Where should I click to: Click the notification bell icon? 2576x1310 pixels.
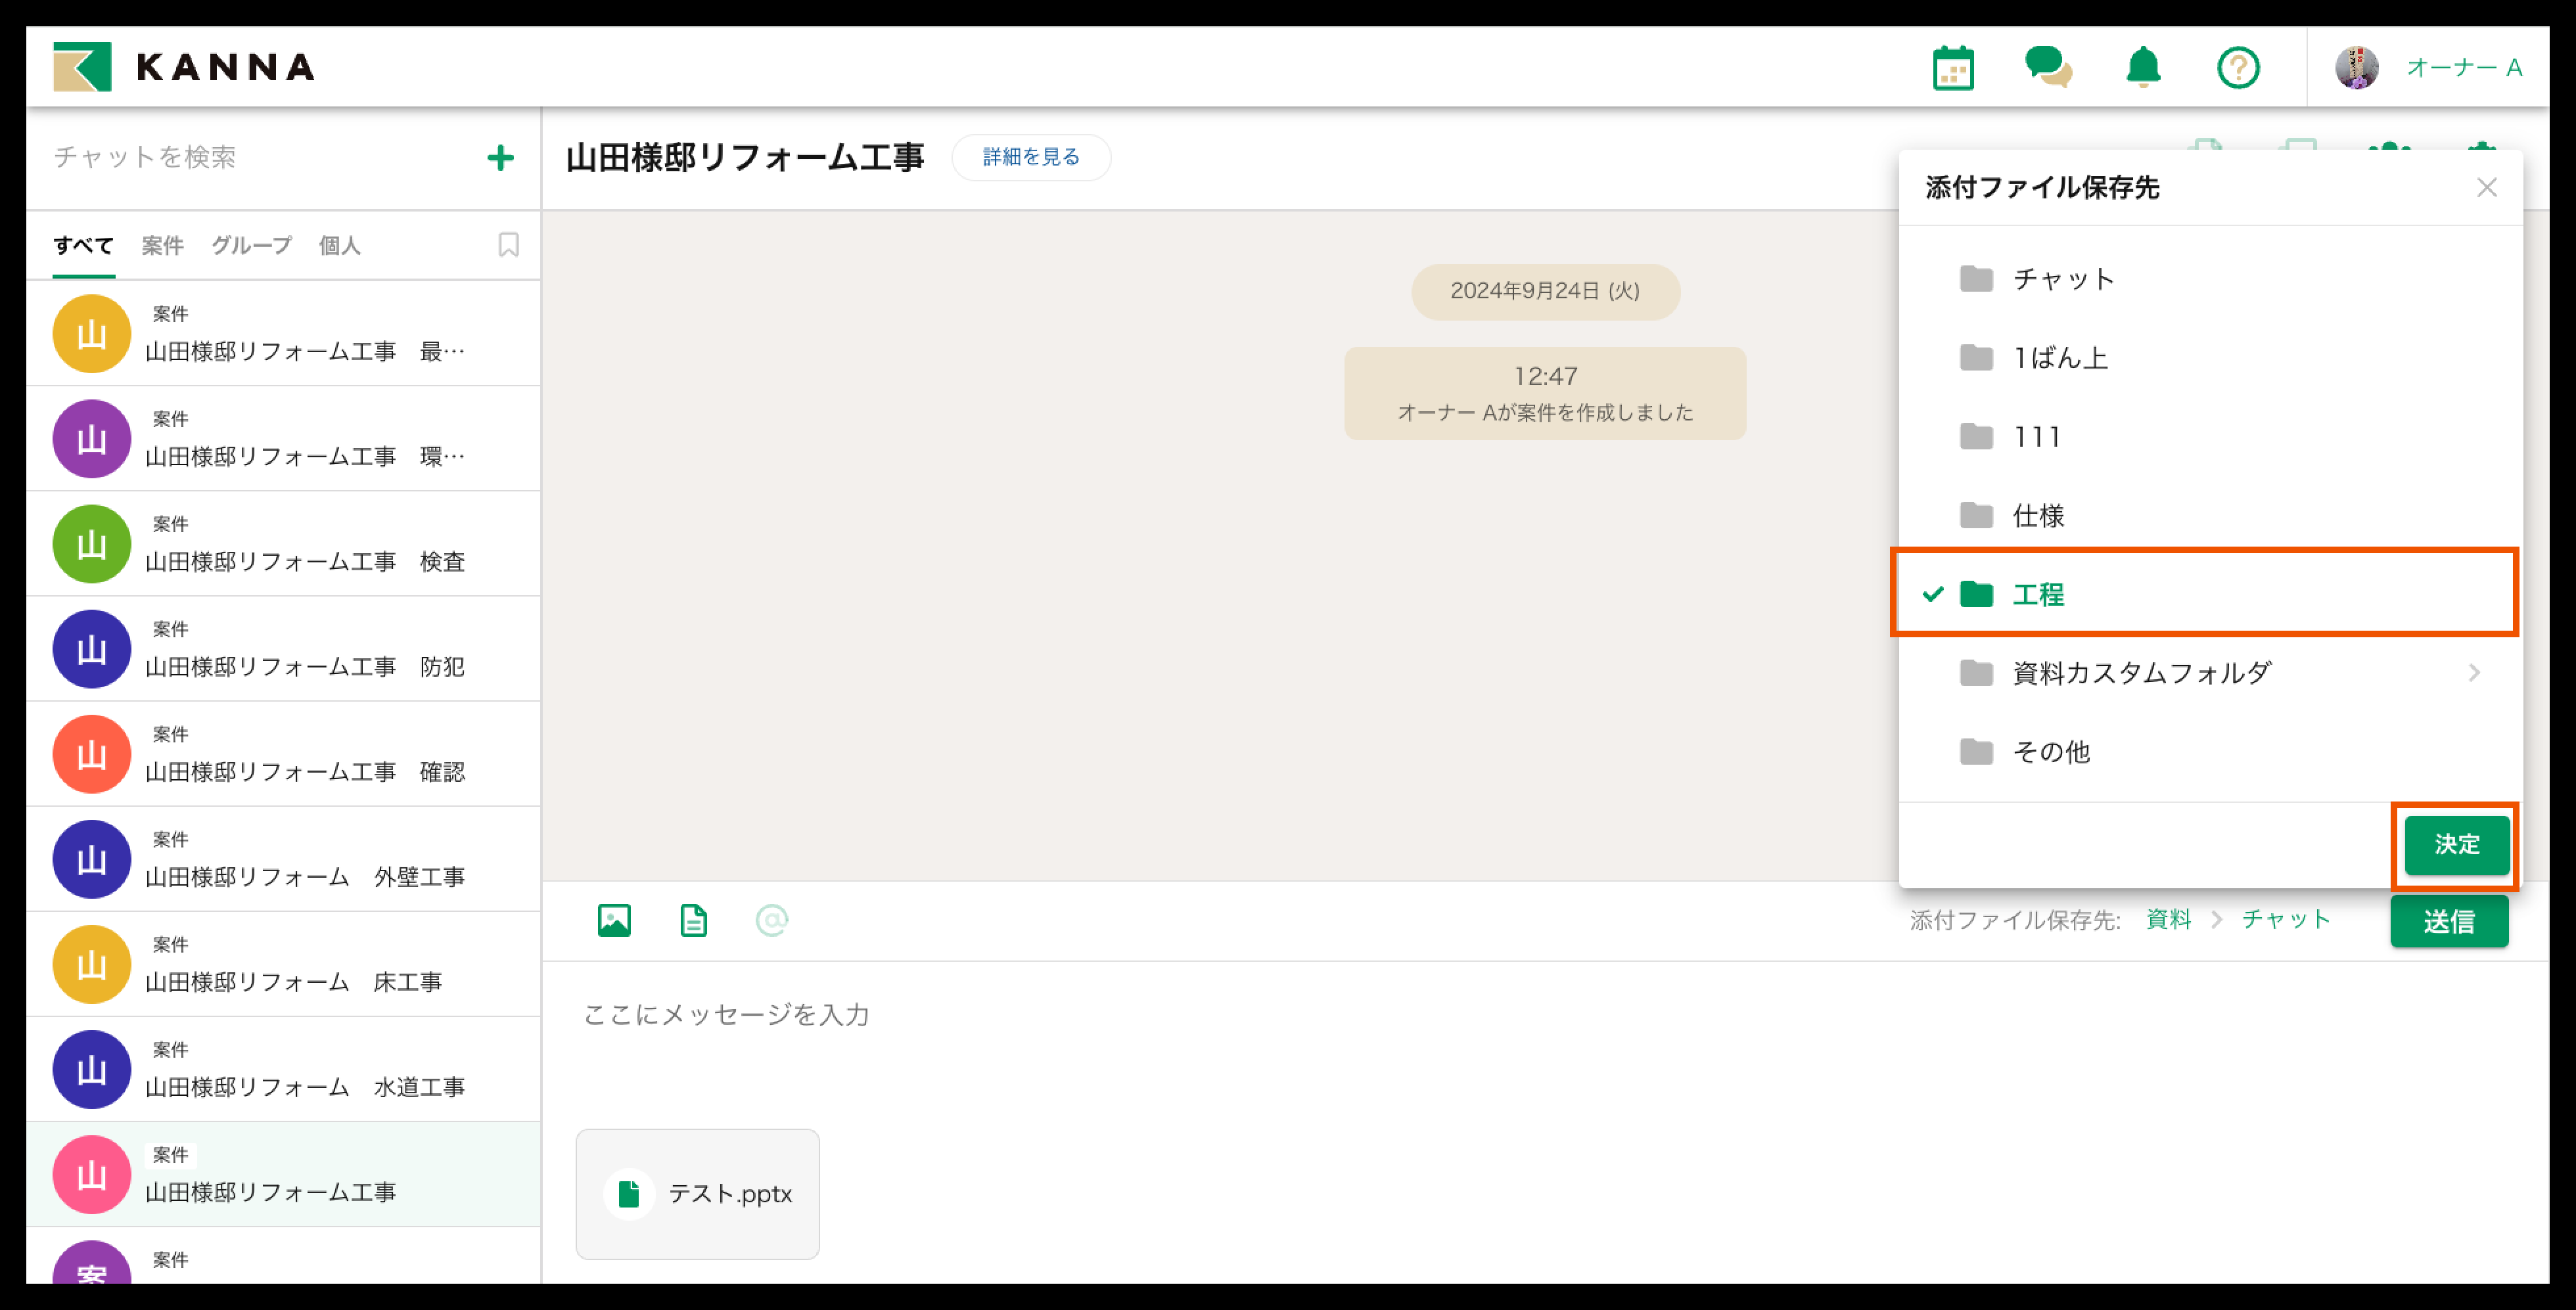click(2142, 68)
